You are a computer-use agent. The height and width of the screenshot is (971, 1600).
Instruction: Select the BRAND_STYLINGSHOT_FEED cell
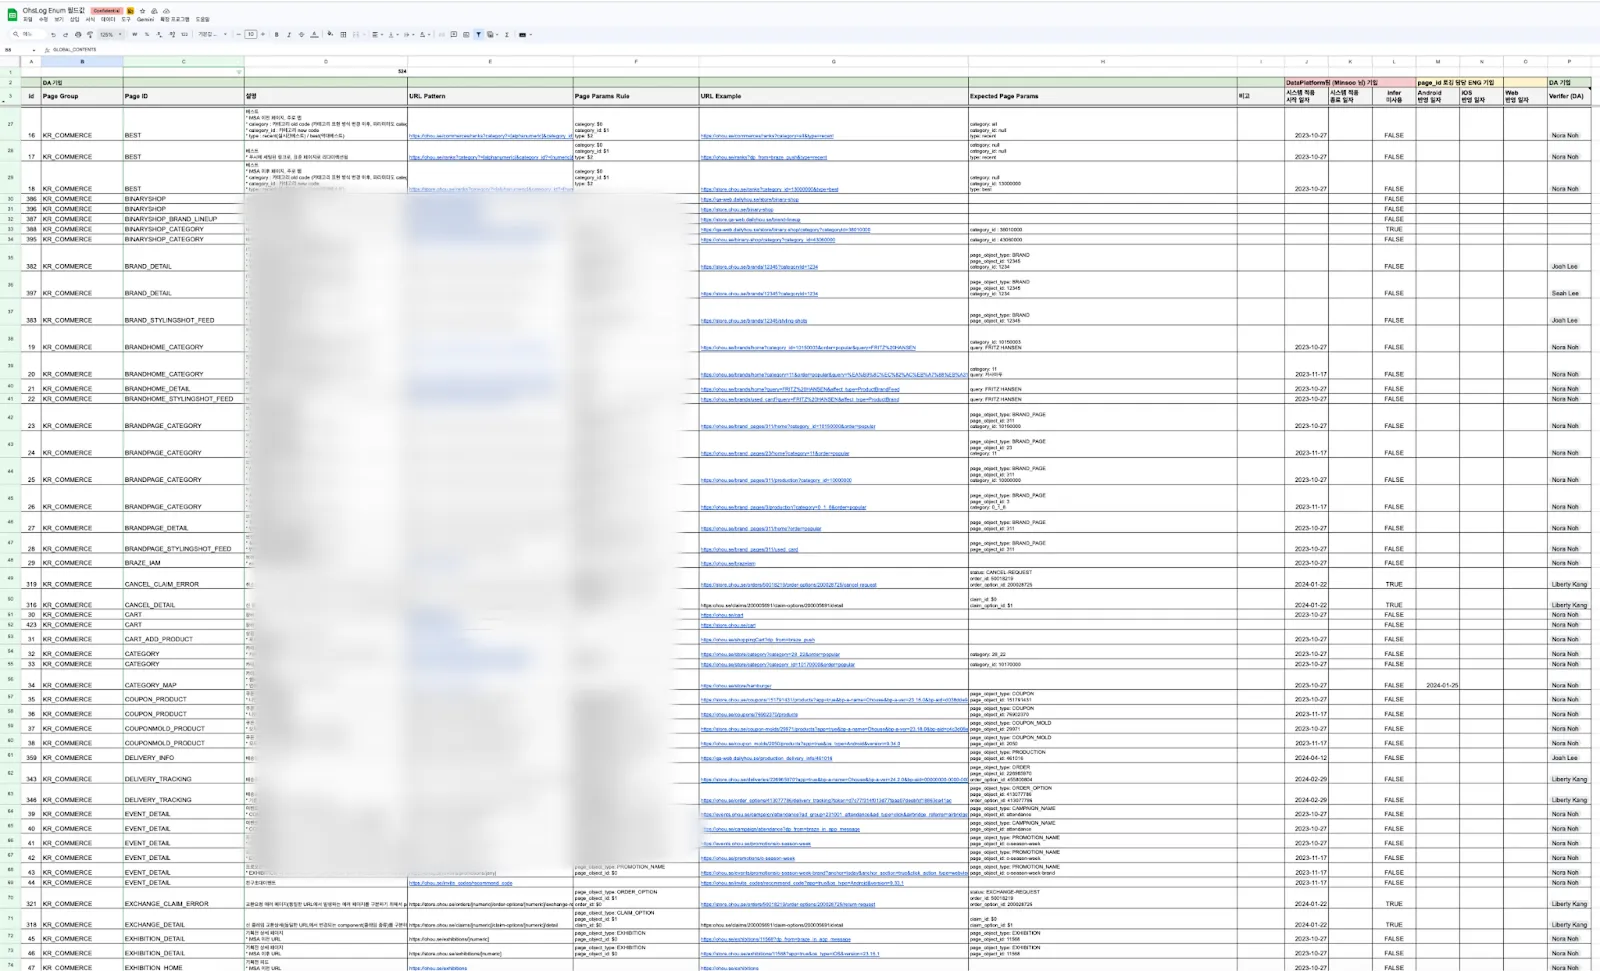184,314
